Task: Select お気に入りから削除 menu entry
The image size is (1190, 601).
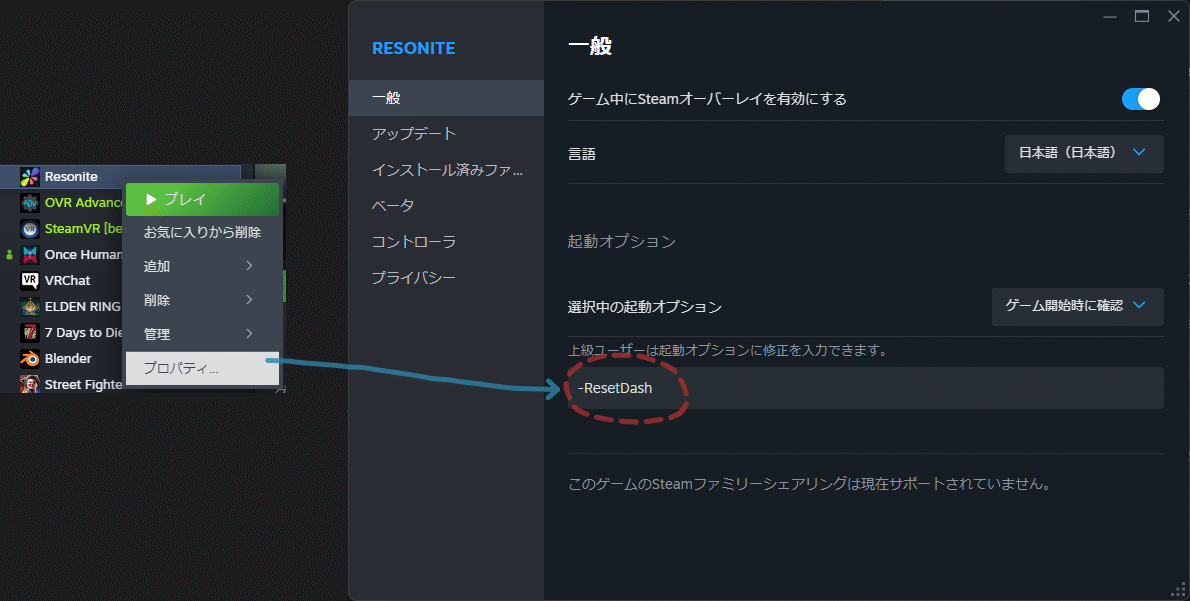Action: pos(203,232)
